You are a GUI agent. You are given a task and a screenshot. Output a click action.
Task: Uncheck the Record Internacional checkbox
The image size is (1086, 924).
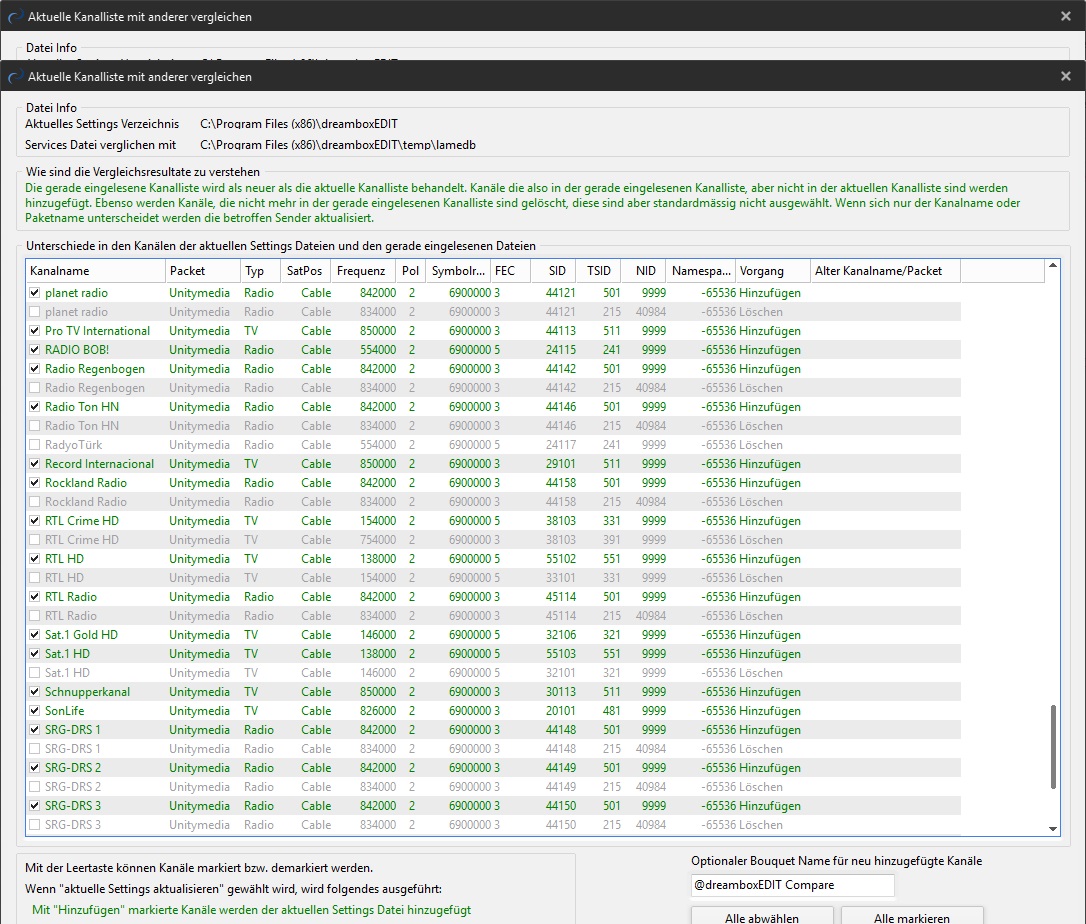coord(36,464)
